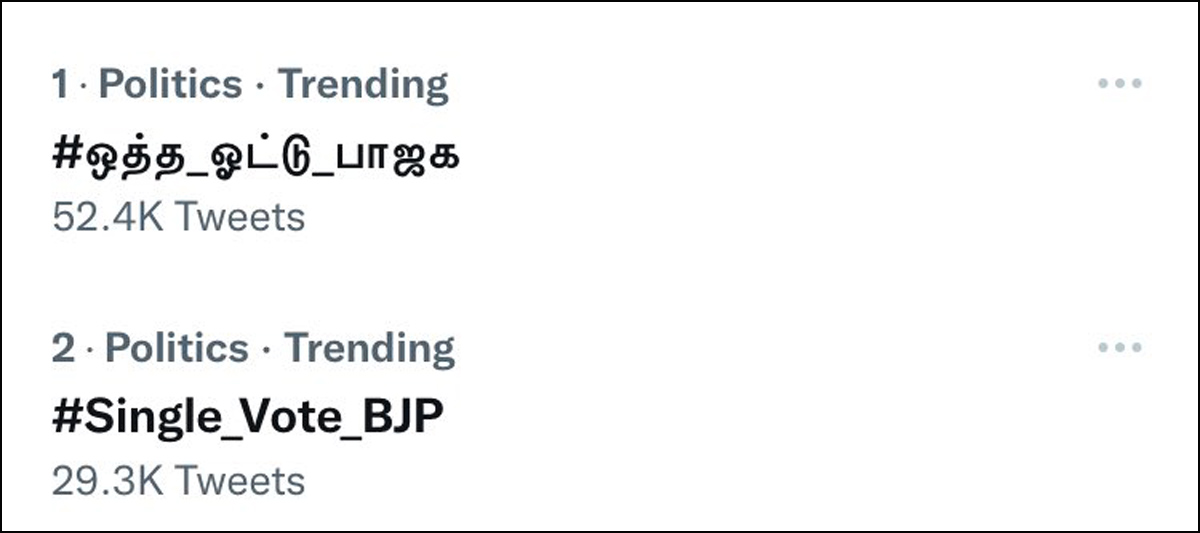
Task: Open more options for #Single_Vote_BJP trend
Action: pos(1119,348)
